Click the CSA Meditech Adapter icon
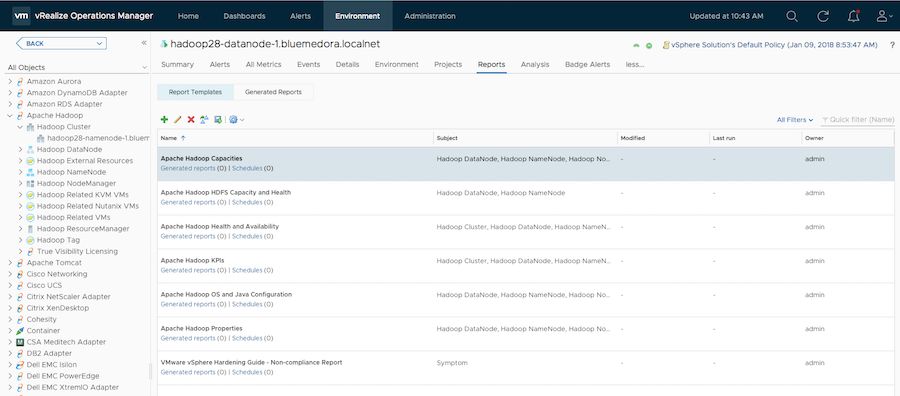This screenshot has height=396, width=900. [x=21, y=342]
